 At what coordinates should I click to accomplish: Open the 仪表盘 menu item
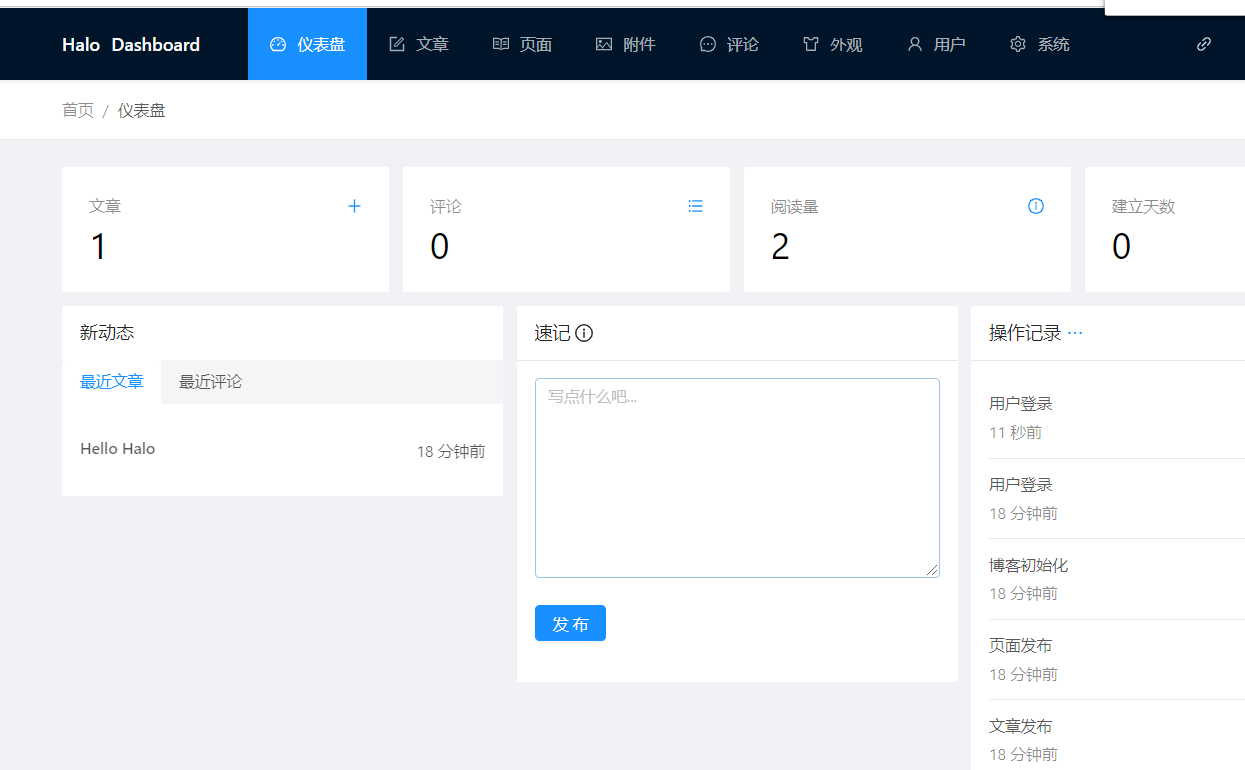[x=307, y=44]
